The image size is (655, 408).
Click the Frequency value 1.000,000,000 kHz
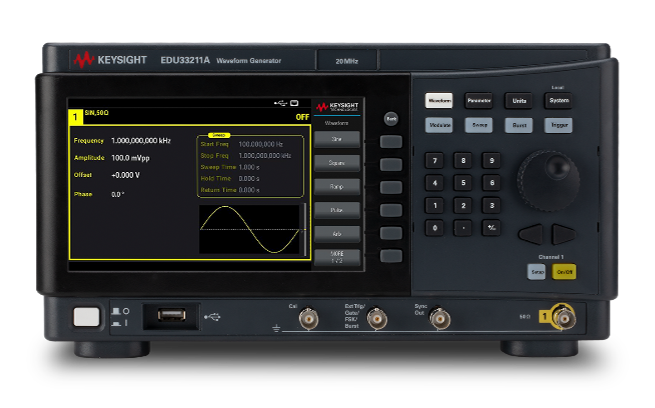(141, 141)
